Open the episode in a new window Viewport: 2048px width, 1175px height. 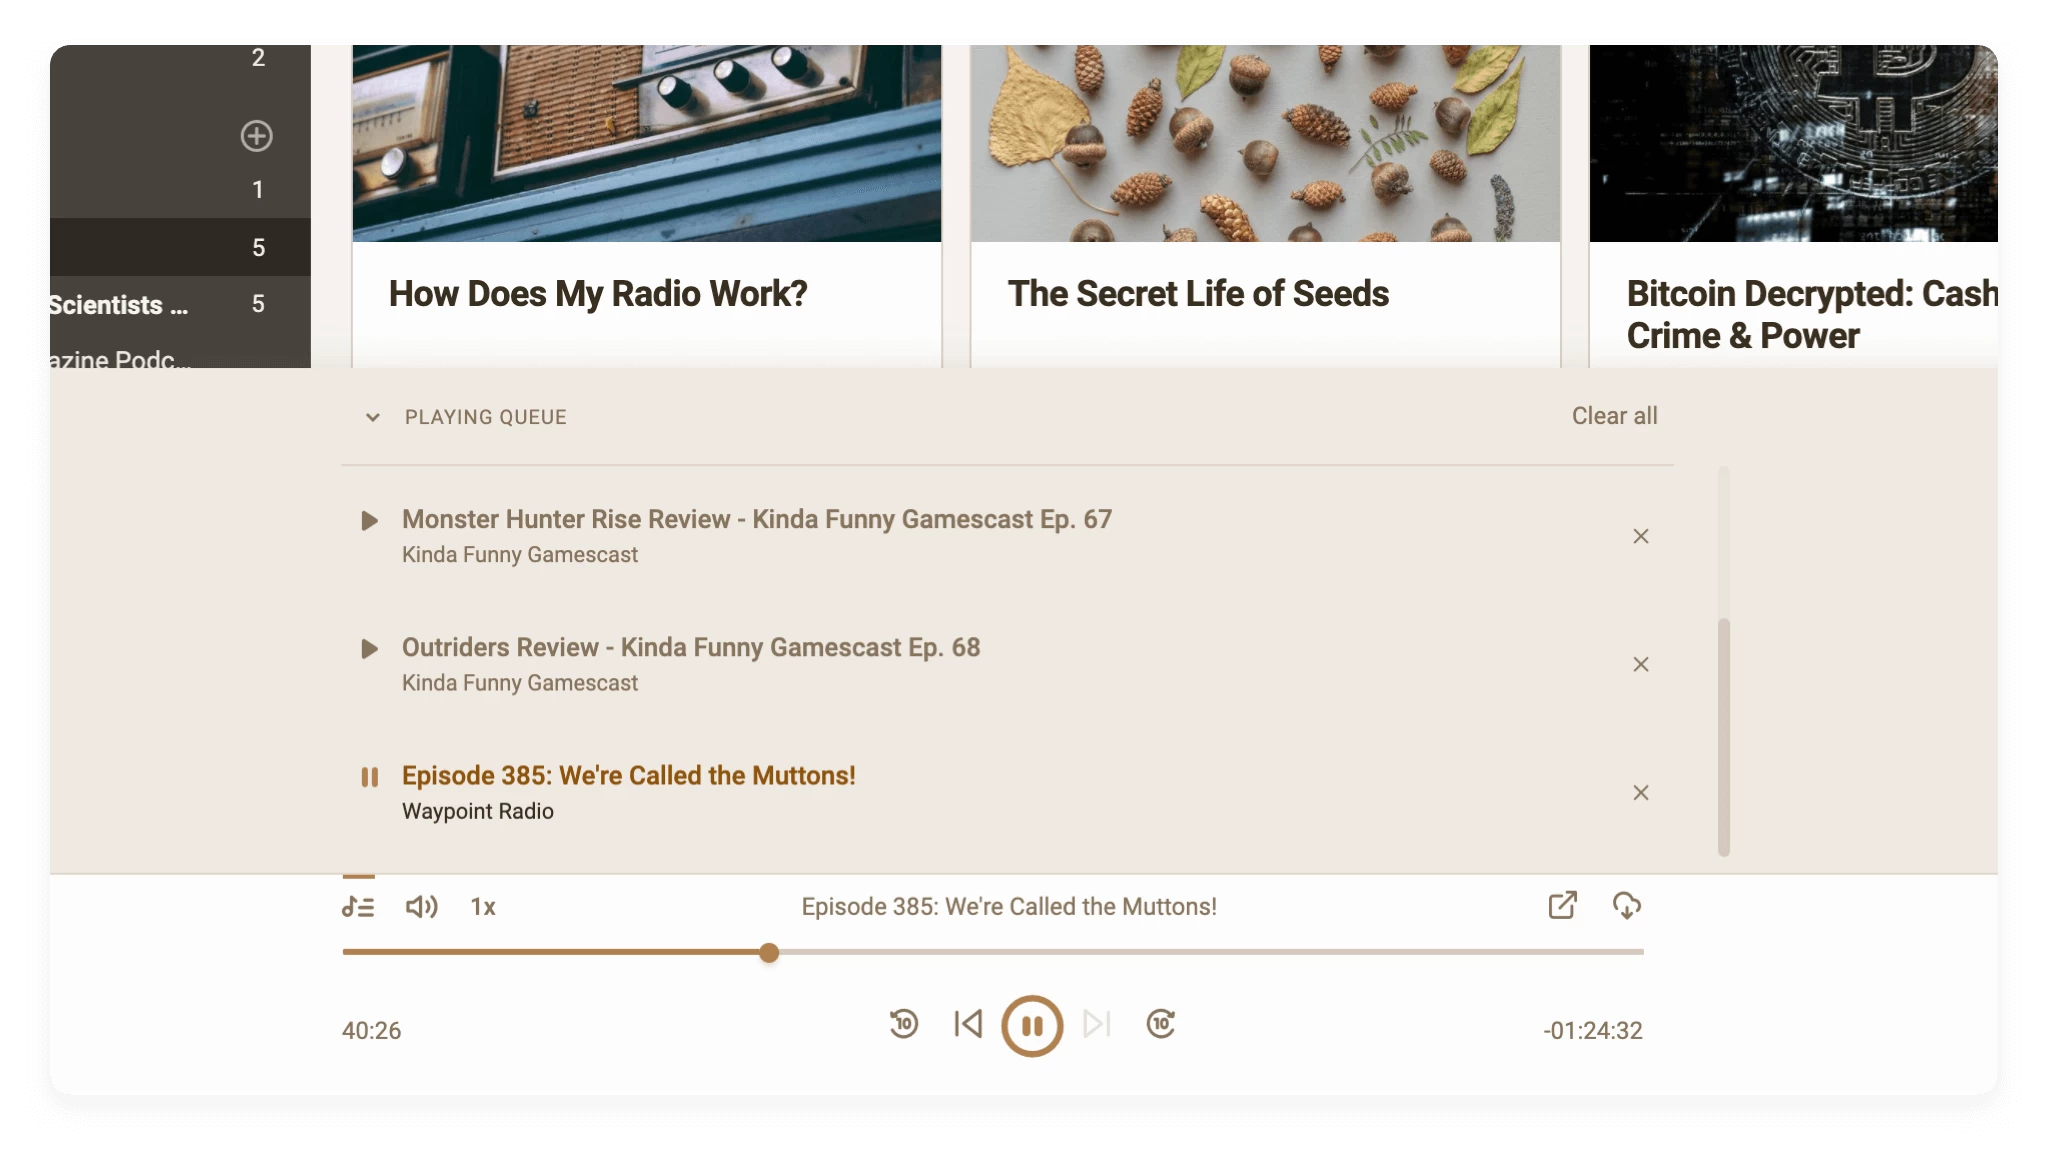[x=1563, y=906]
